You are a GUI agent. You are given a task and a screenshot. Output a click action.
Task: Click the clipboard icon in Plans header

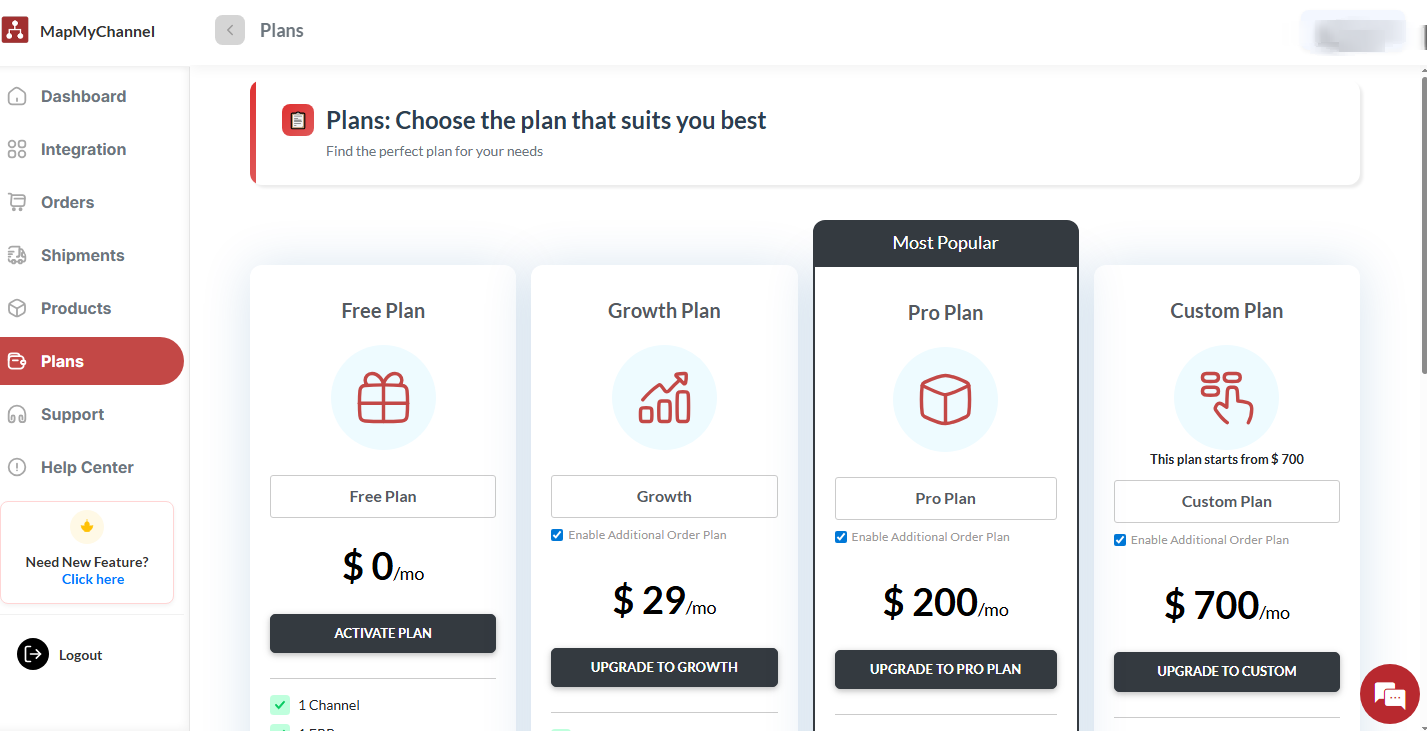(298, 120)
